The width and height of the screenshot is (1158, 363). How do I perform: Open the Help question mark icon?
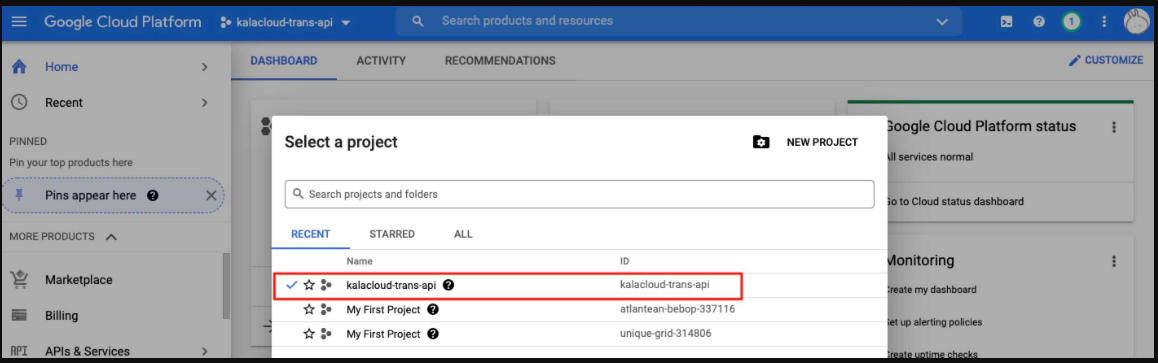tap(1038, 22)
